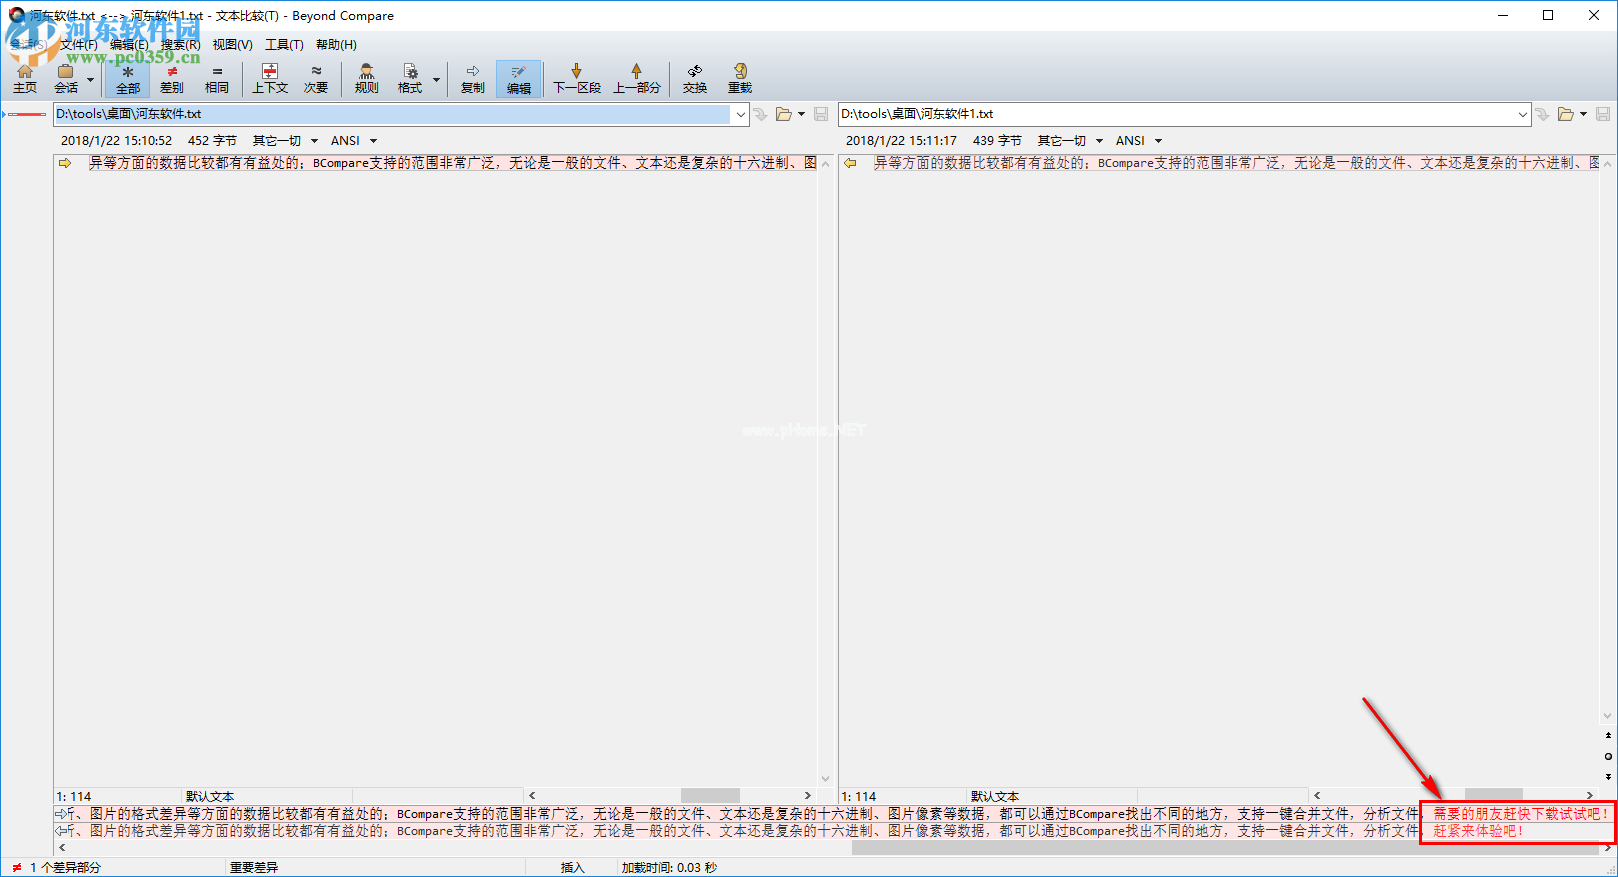Toggle the 相同 (Same) filter

[x=217, y=78]
